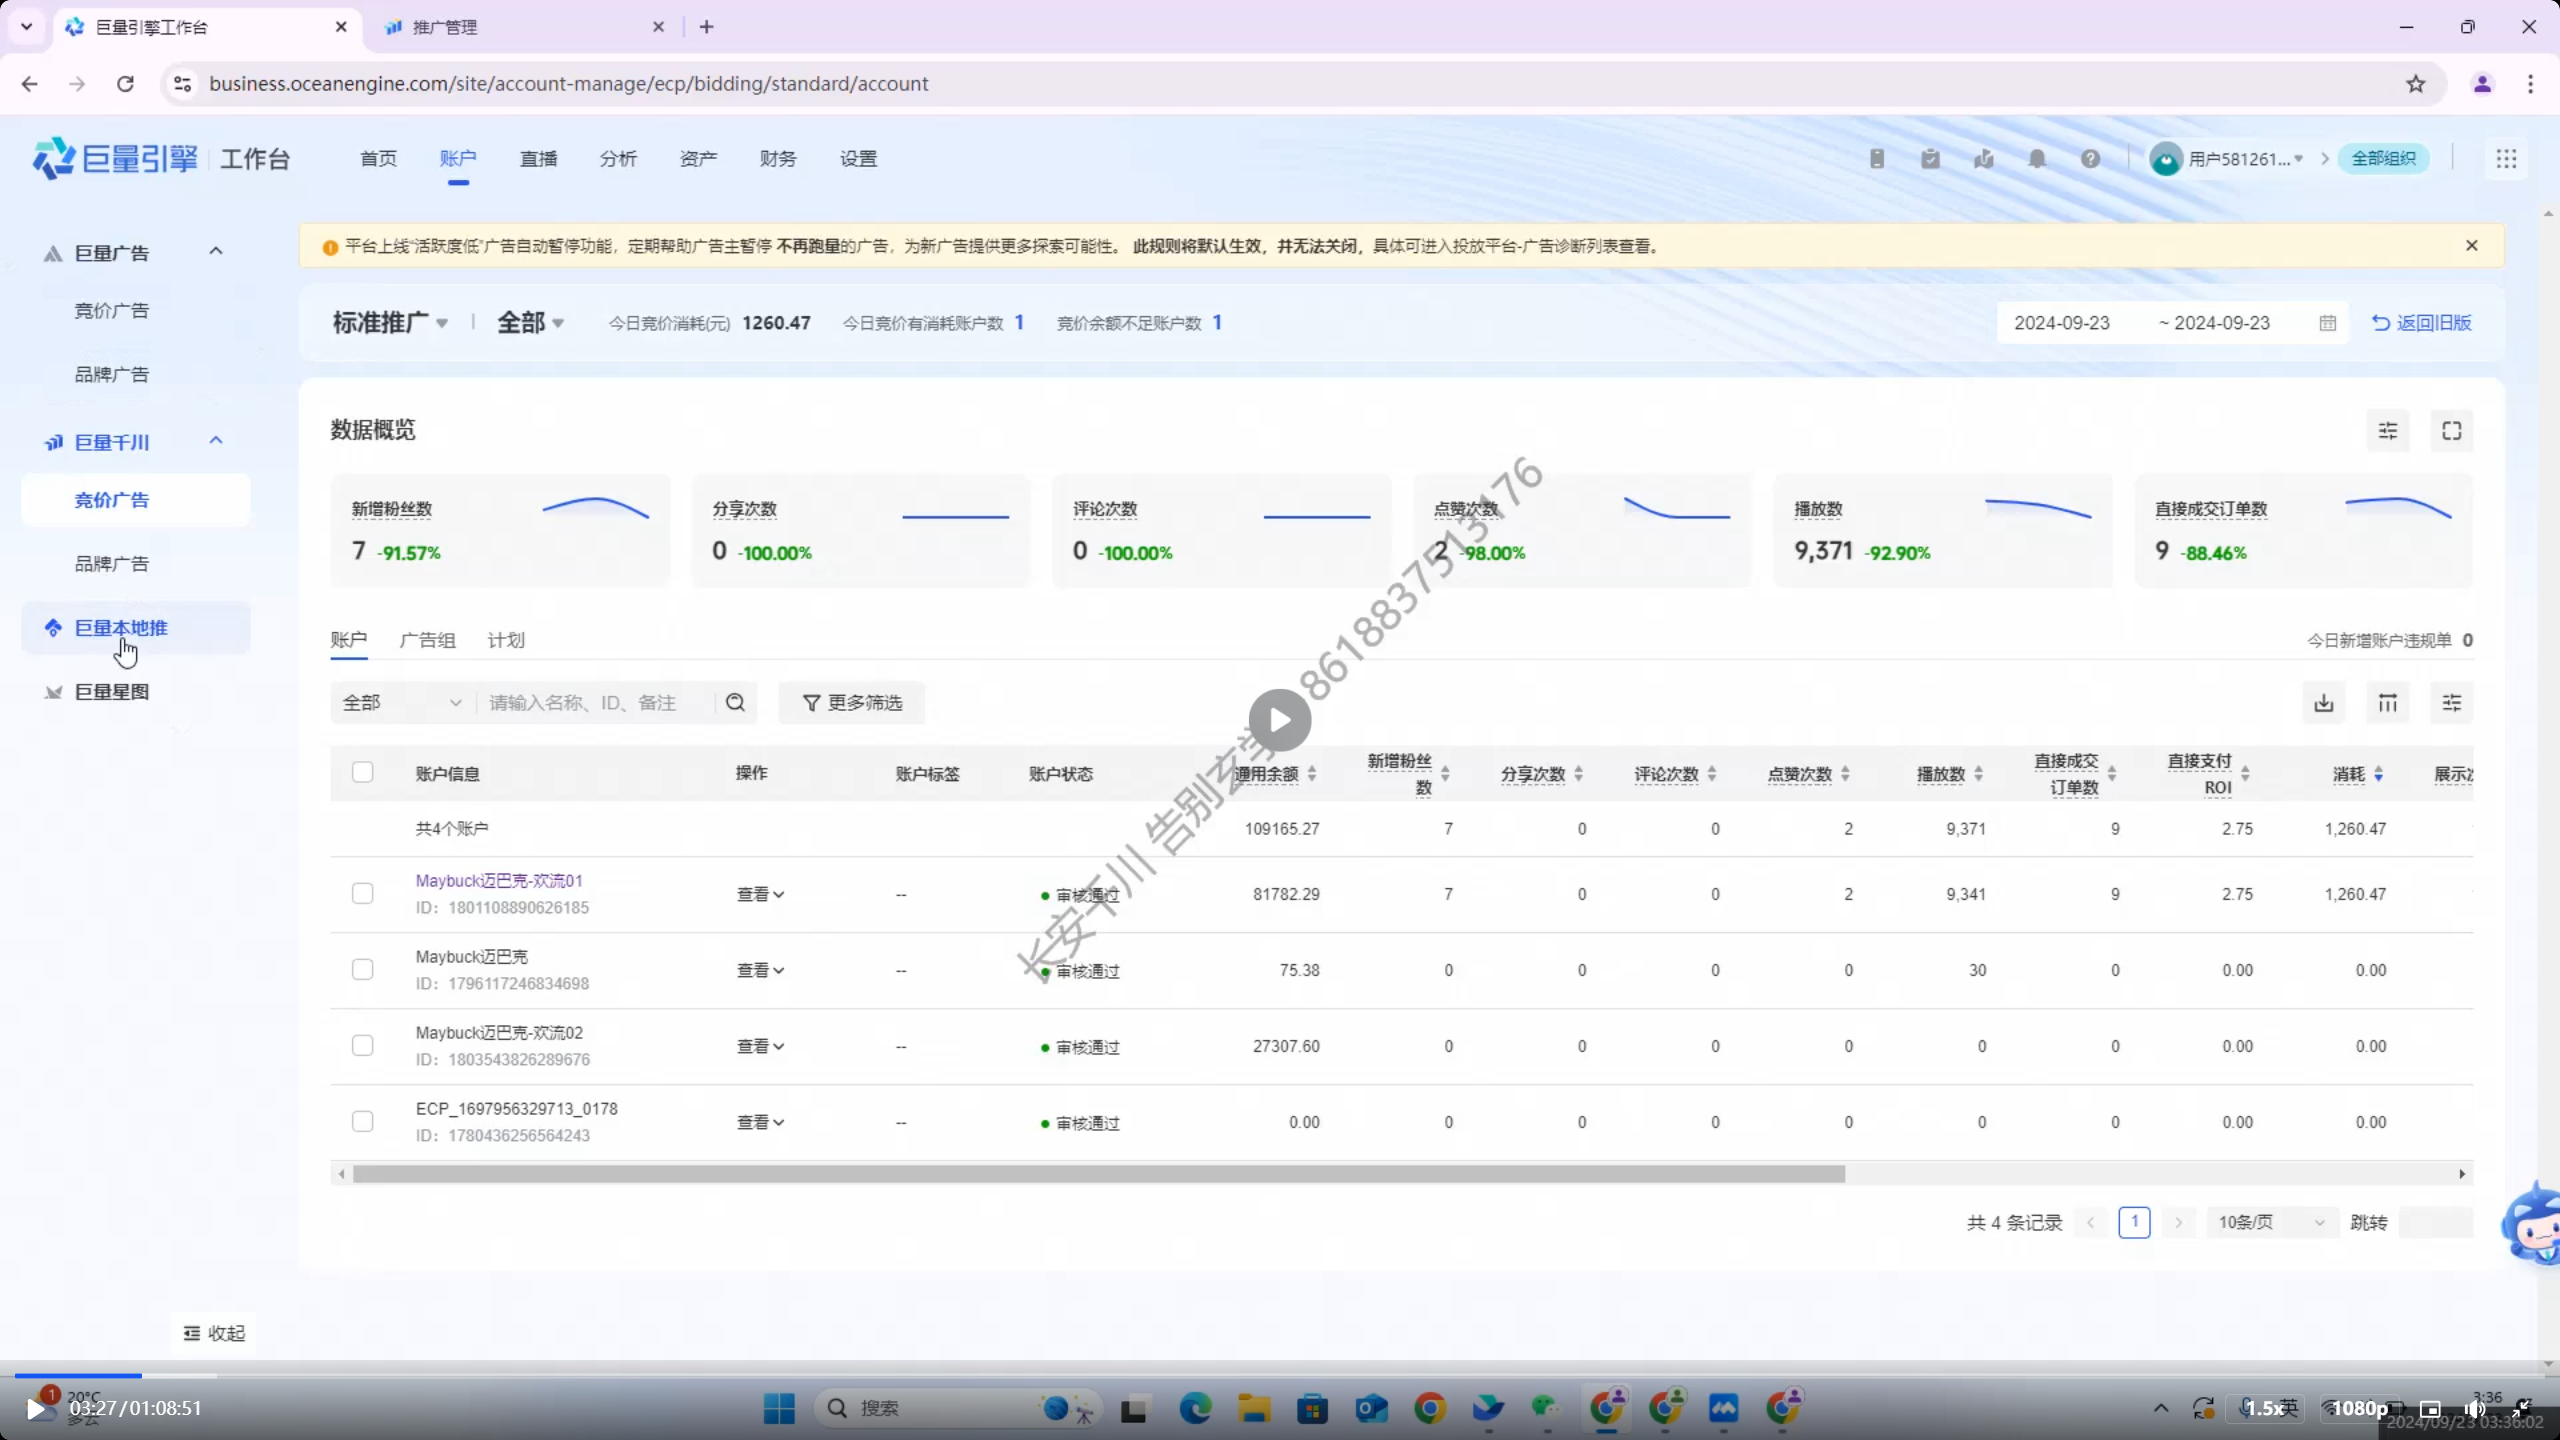Click the search magnifier icon
This screenshot has width=2560, height=1440.
click(736, 703)
